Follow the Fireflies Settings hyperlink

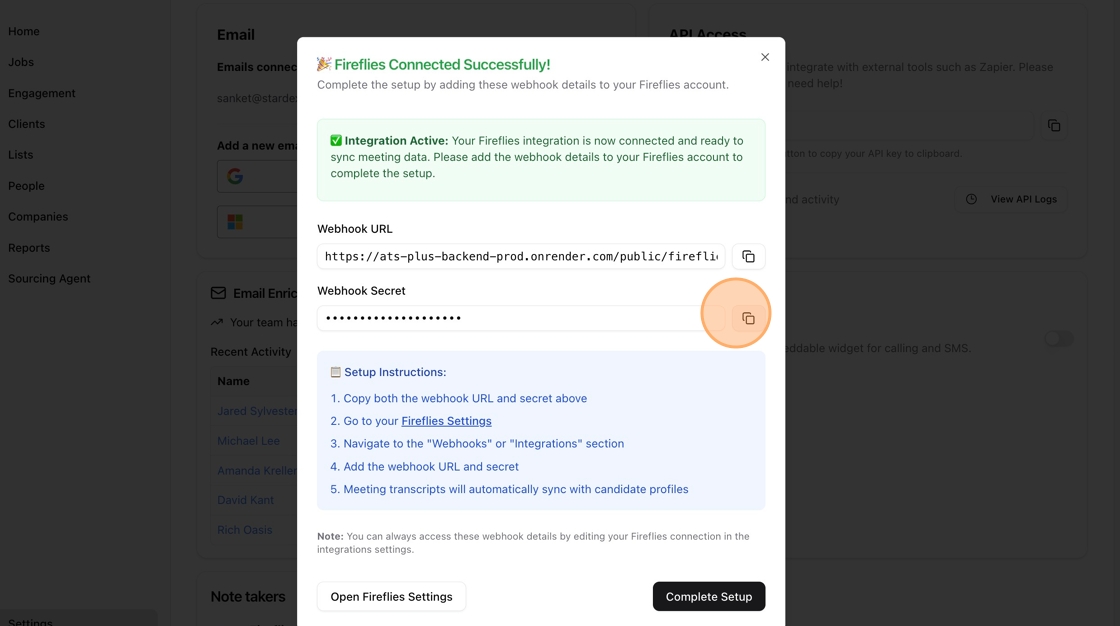(x=446, y=421)
